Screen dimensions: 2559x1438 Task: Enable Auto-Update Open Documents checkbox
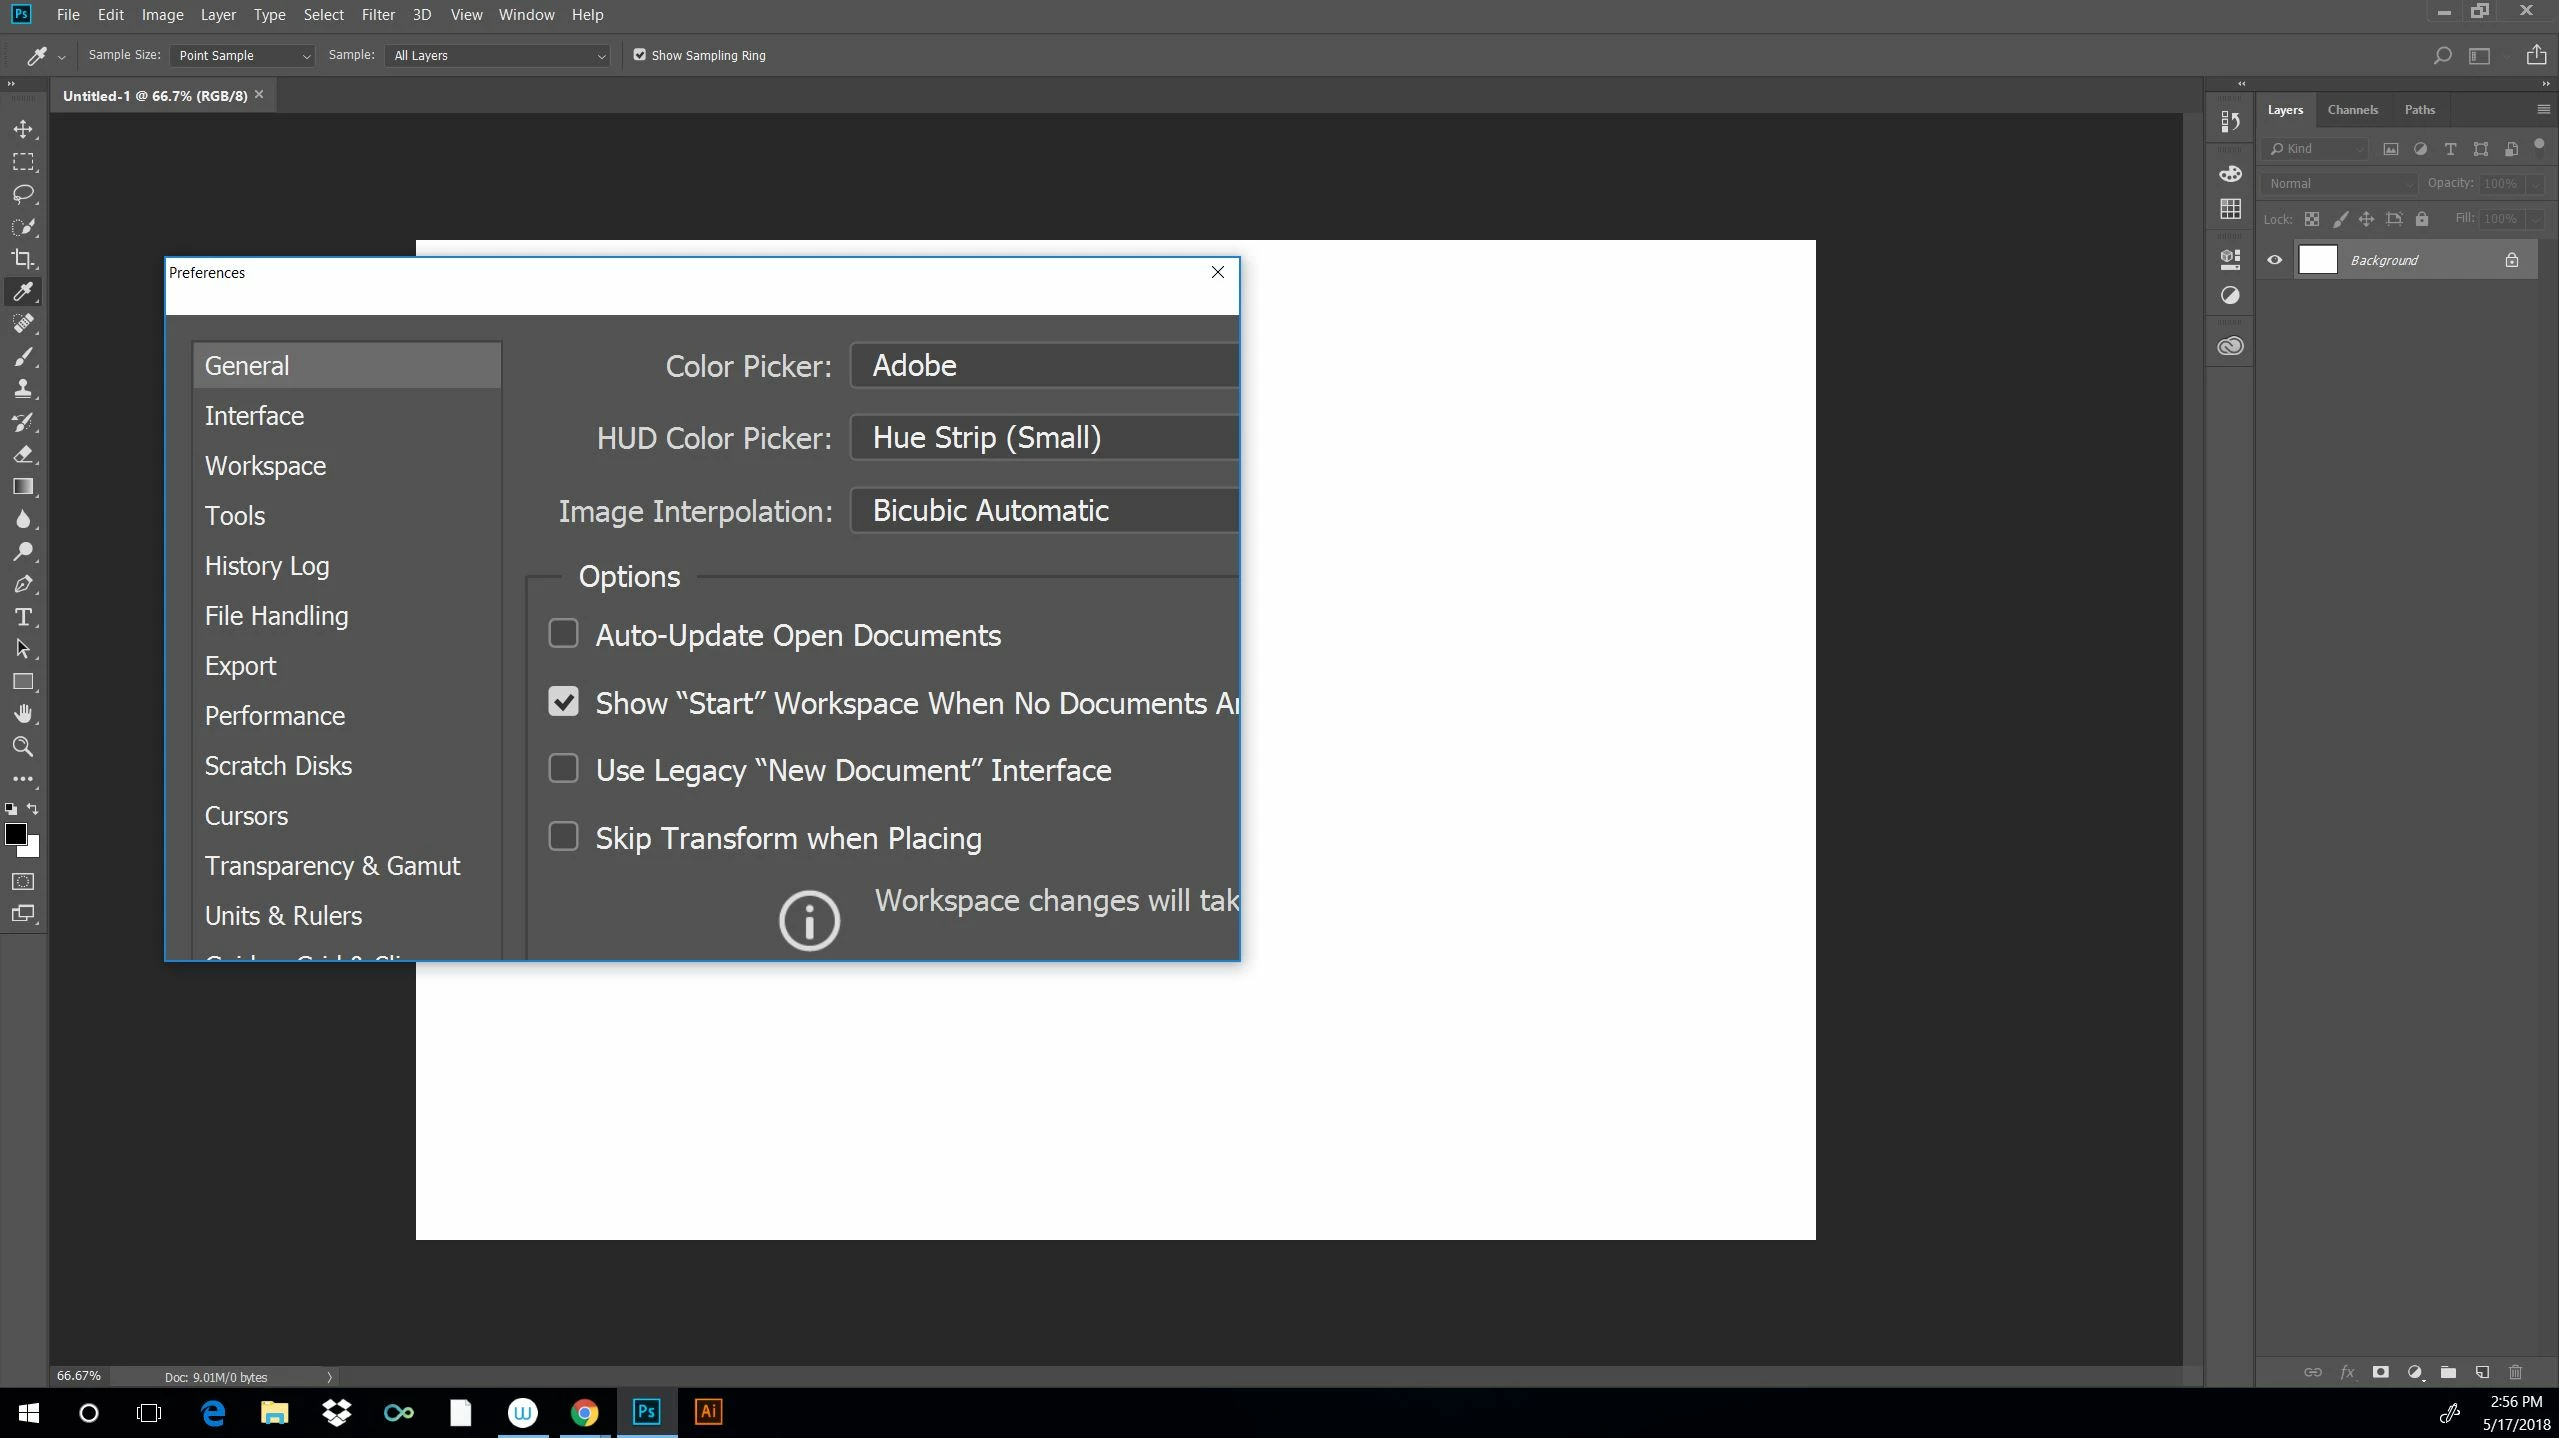click(x=563, y=634)
